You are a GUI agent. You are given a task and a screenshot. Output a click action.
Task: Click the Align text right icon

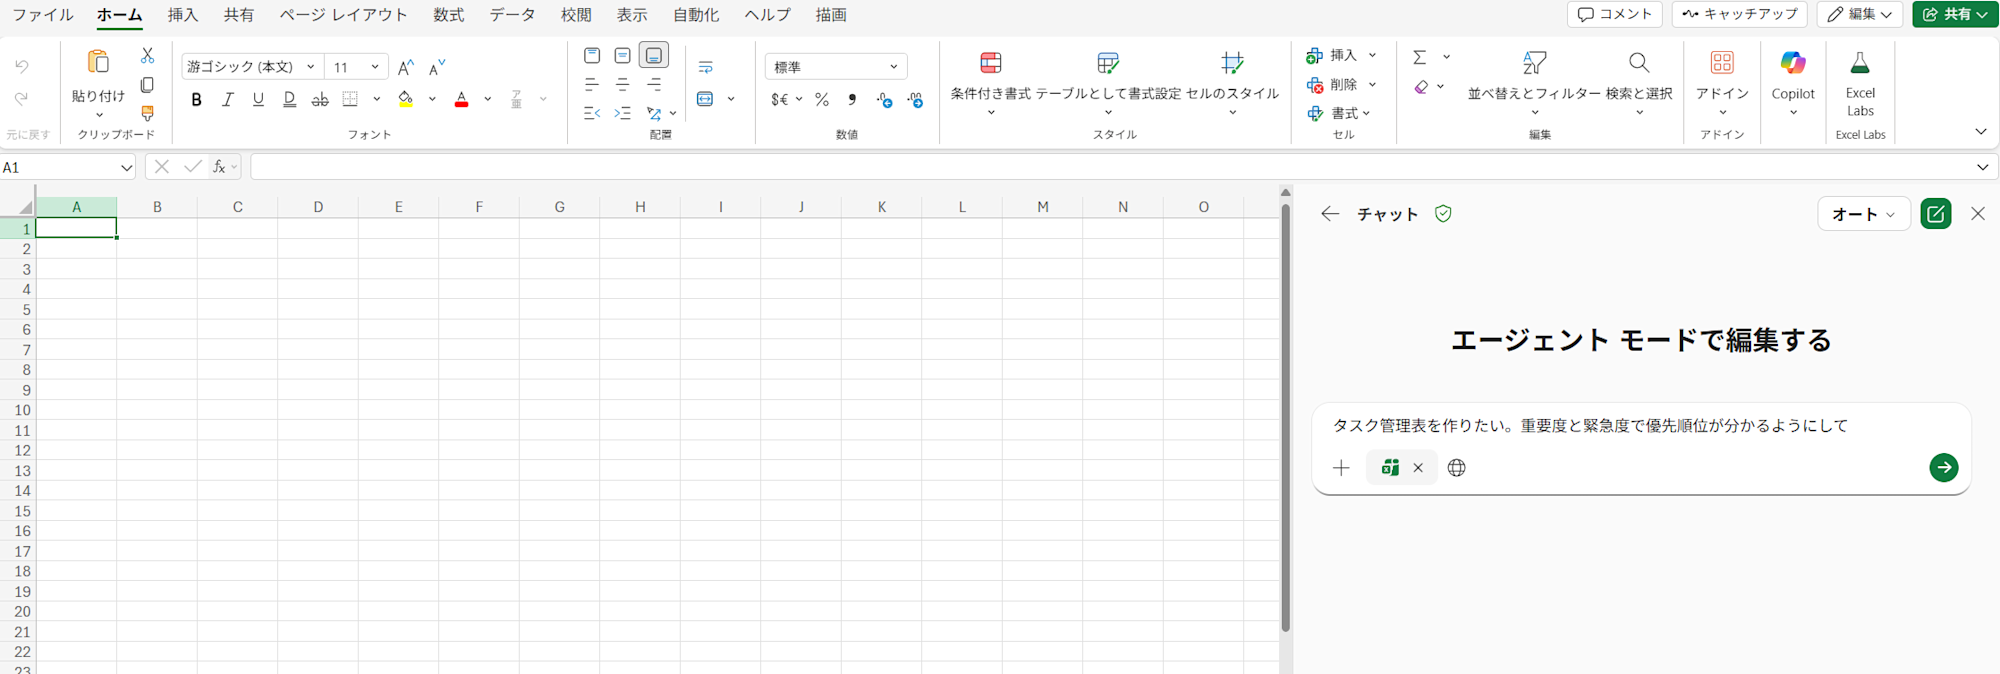(654, 85)
